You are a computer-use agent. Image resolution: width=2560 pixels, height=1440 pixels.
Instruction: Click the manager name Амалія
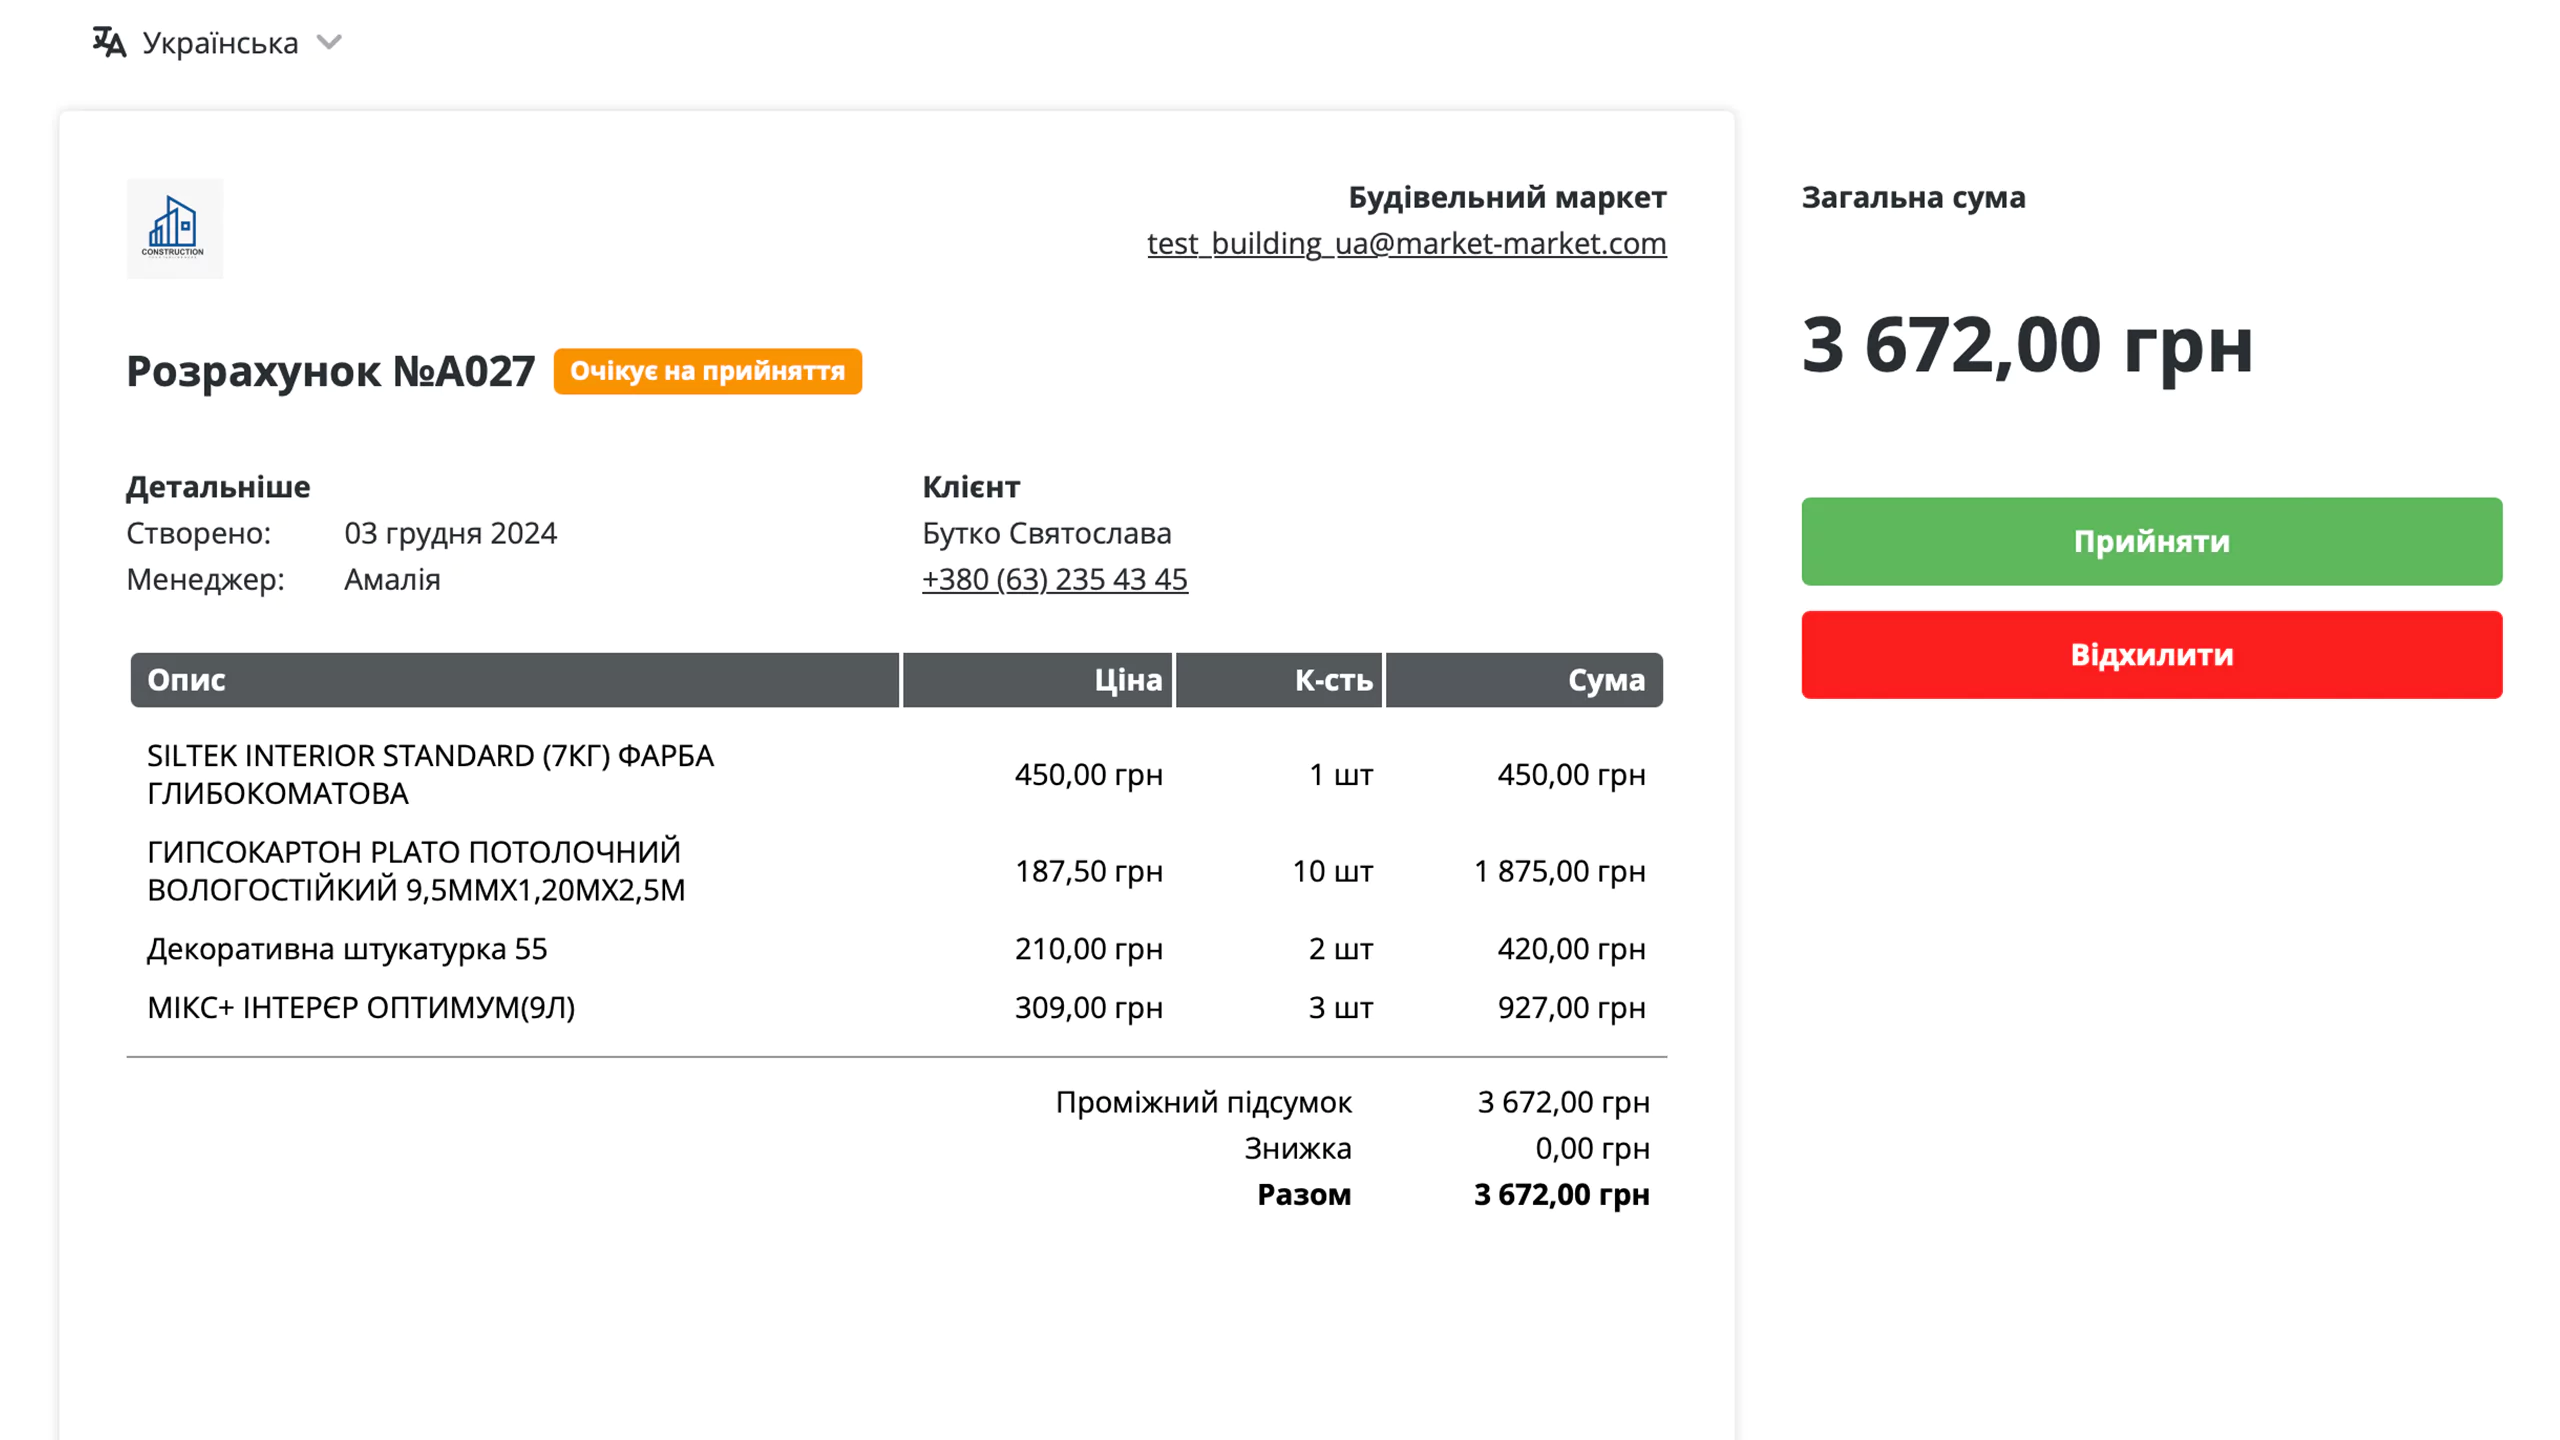(x=392, y=579)
